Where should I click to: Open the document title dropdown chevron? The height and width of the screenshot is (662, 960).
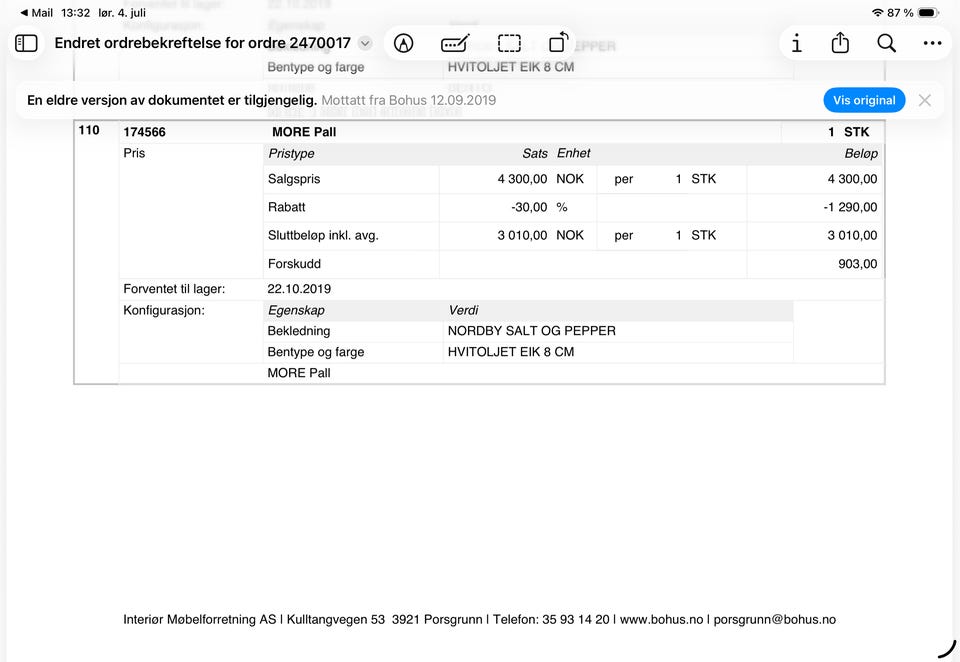click(x=365, y=43)
